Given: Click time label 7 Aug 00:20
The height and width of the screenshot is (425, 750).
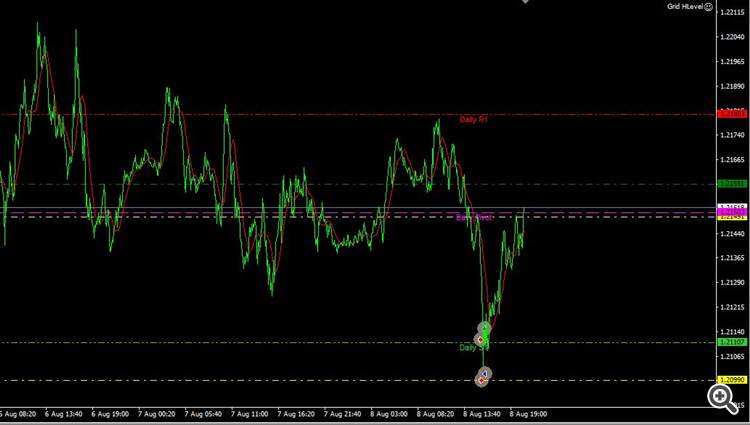Looking at the screenshot, I should 156,414.
